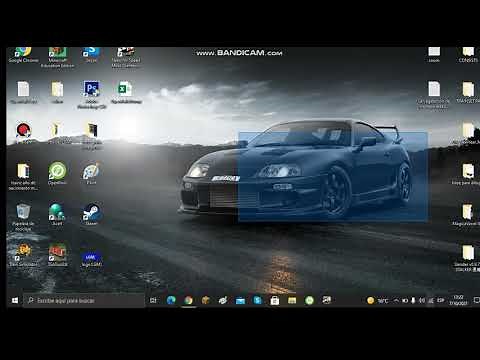This screenshot has height=360, width=480.
Task: Open the Adobe Photoshop CS shortcut
Action: [x=92, y=94]
